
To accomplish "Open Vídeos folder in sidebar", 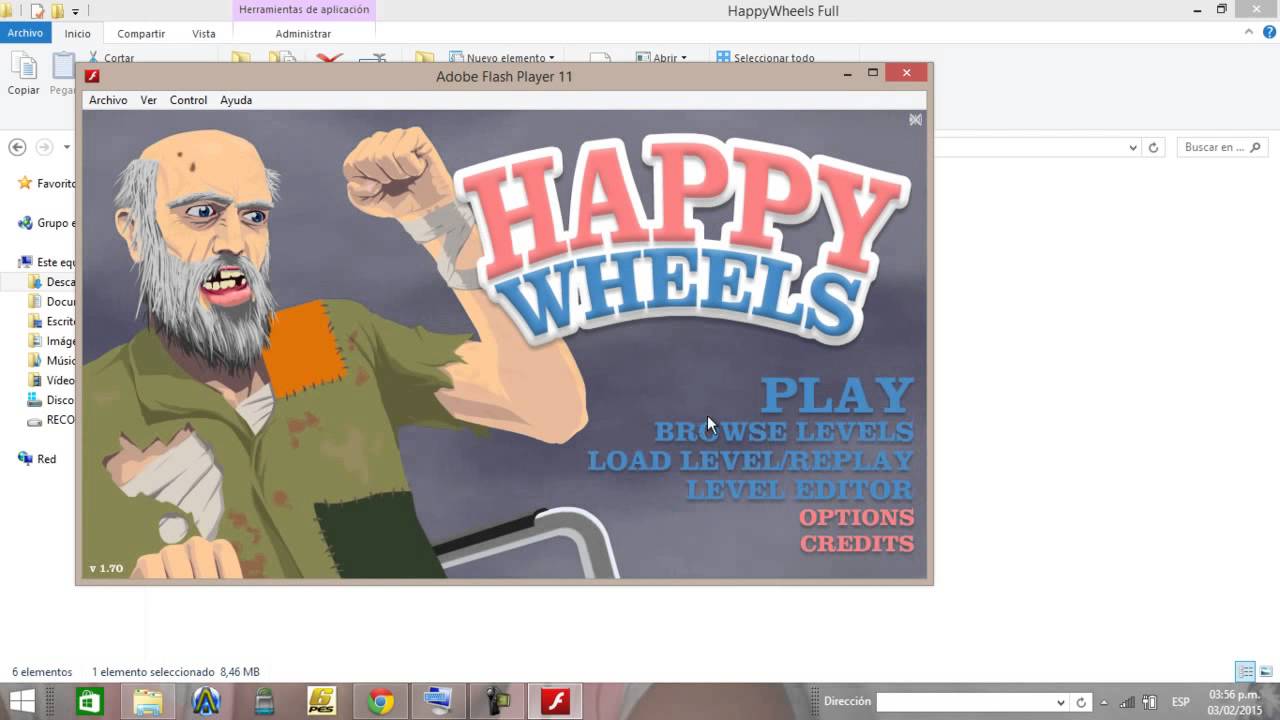I will 52,380.
